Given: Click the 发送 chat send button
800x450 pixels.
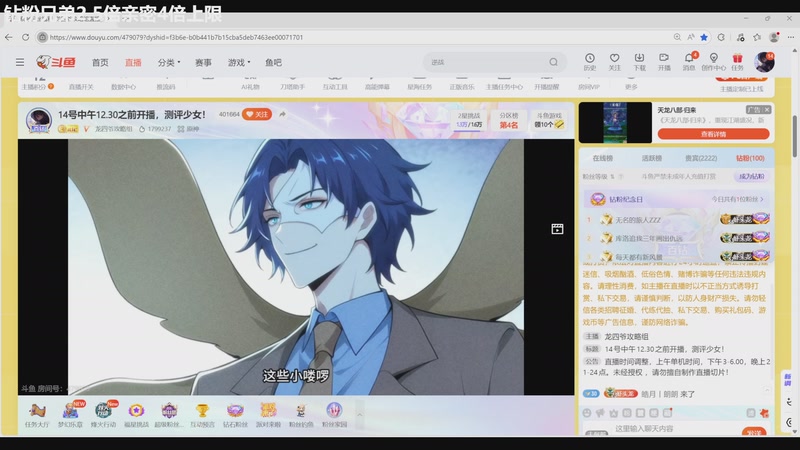Looking at the screenshot, I should (x=754, y=432).
